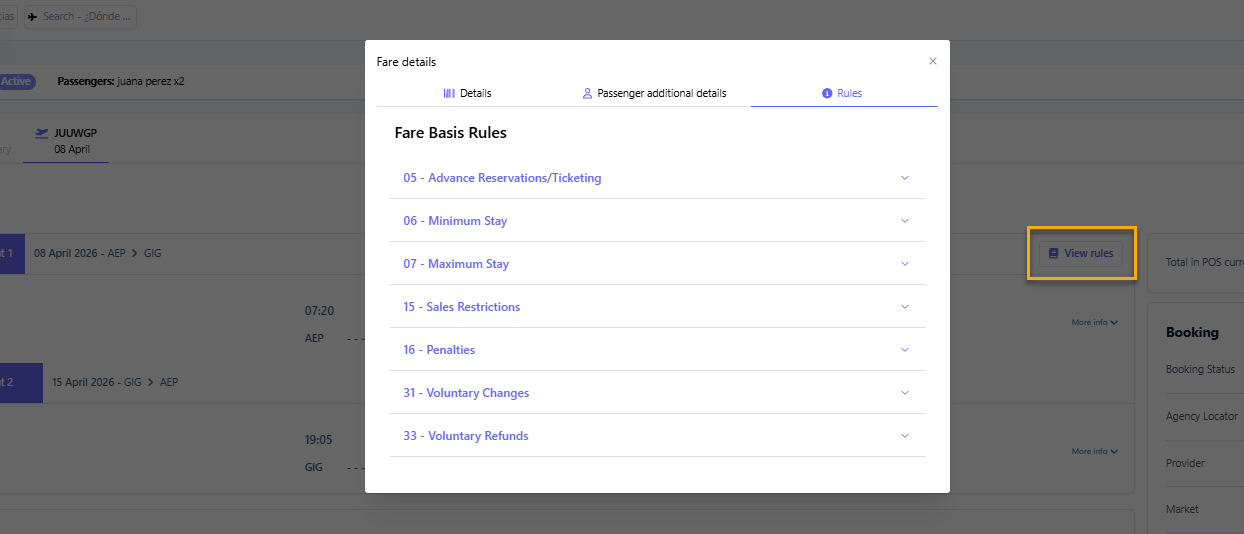Click the person icon for passenger details
Viewport: 1244px width, 534px height.
tap(587, 93)
